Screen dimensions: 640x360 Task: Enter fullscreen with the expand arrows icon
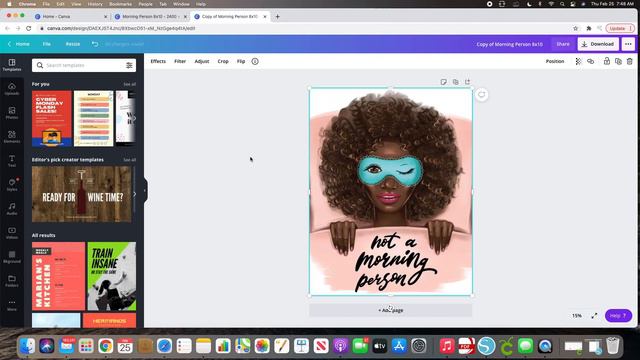(x=594, y=316)
